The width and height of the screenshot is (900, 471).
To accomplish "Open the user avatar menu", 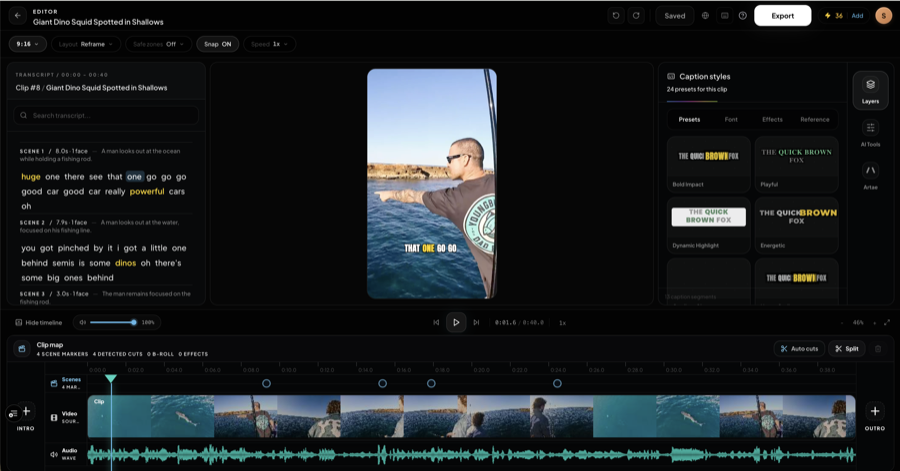I will (x=883, y=15).
